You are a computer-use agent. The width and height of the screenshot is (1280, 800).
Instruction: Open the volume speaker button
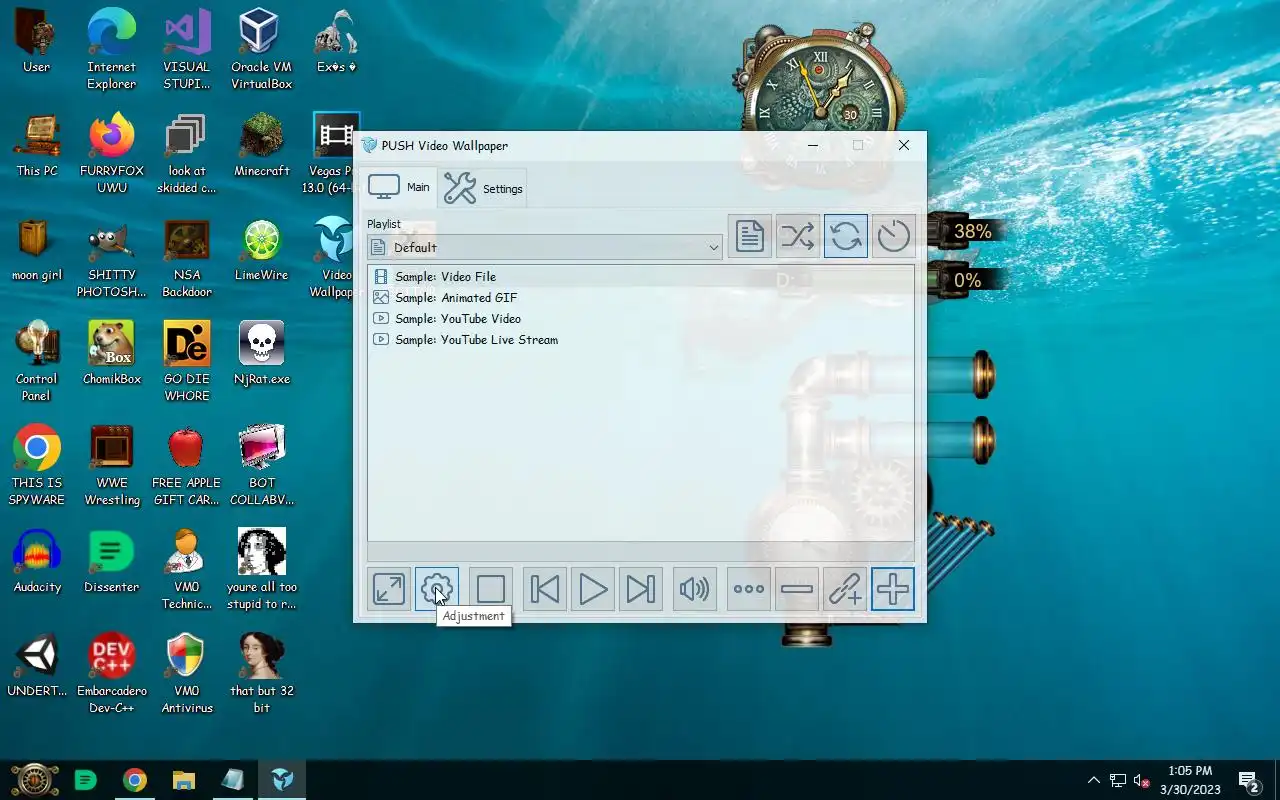coord(695,589)
